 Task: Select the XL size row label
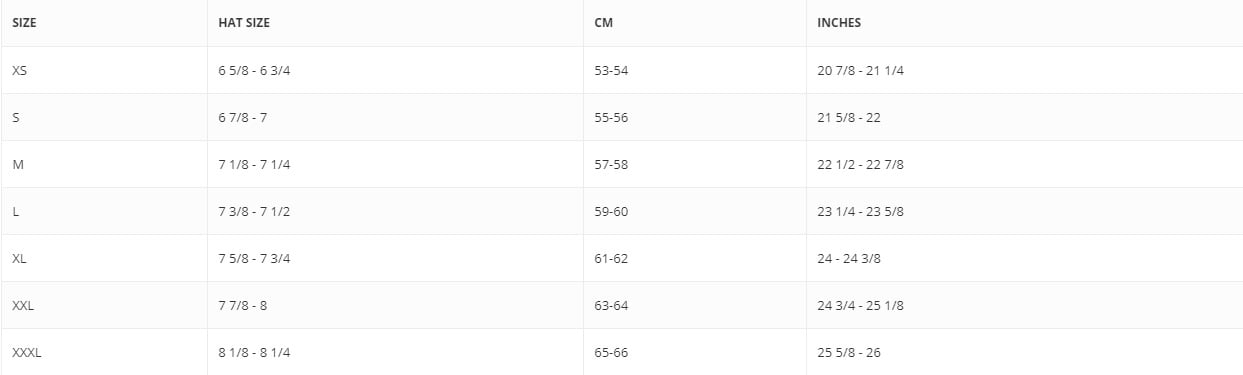pyautogui.click(x=20, y=258)
